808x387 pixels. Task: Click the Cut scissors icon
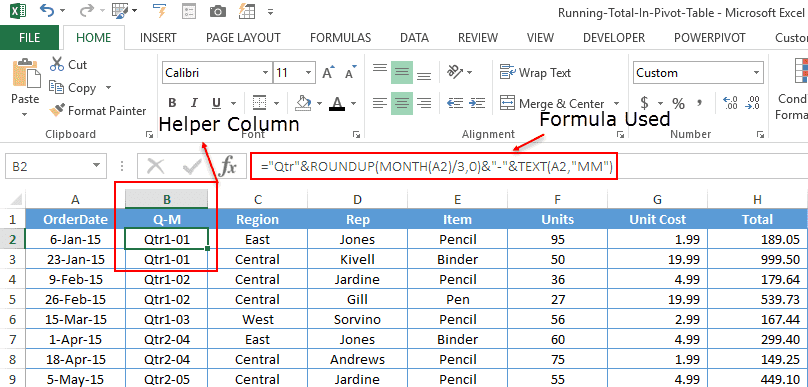click(x=57, y=64)
